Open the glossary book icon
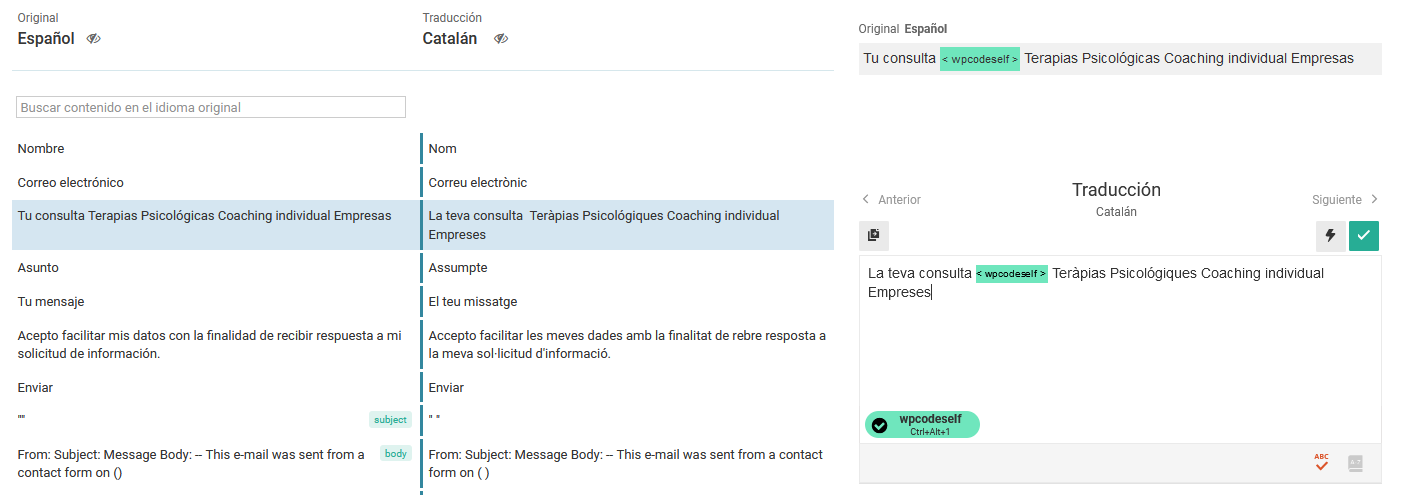Viewport: 1405px width, 495px height. coord(1355,463)
